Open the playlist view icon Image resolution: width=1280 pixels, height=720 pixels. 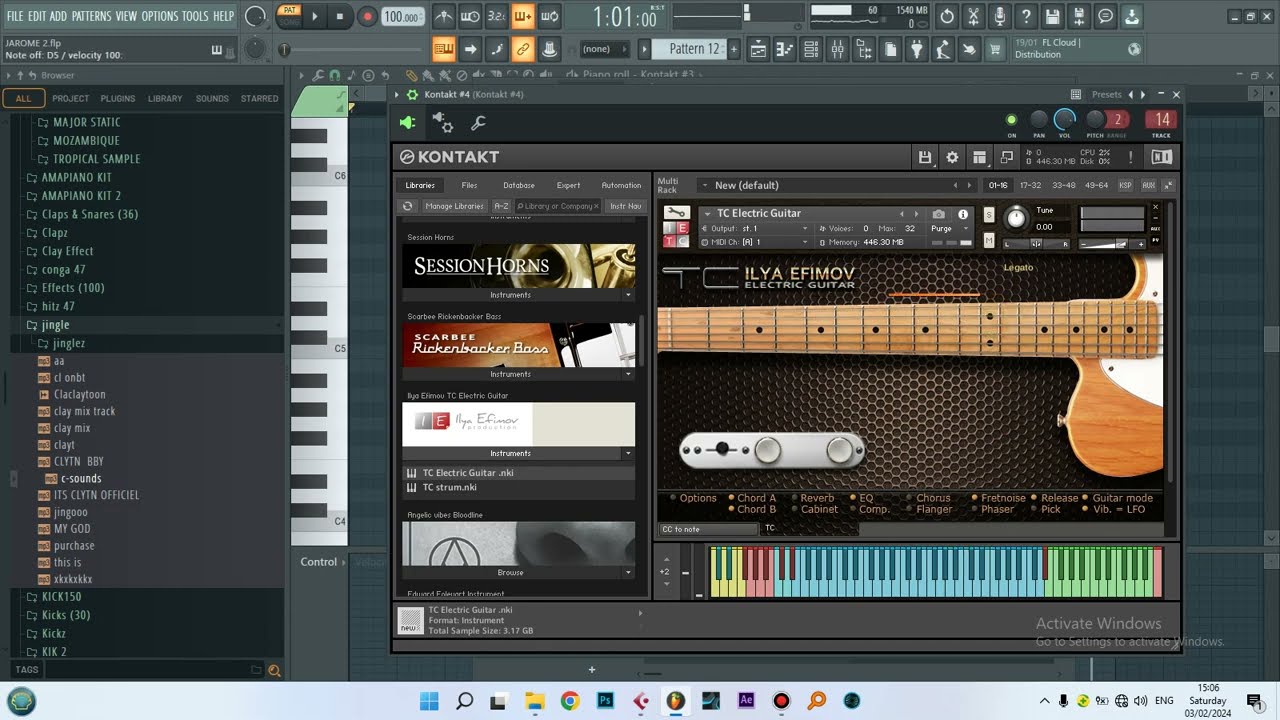[x=758, y=49]
